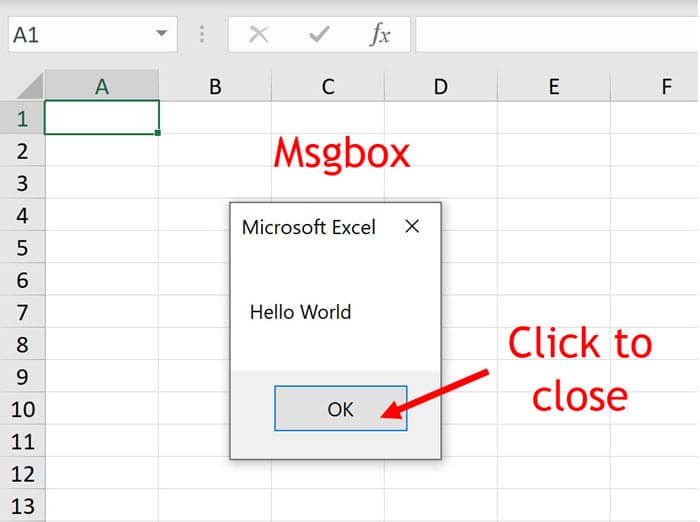Click the formula bar vertical dots handle
This screenshot has width=700, height=522.
202,34
